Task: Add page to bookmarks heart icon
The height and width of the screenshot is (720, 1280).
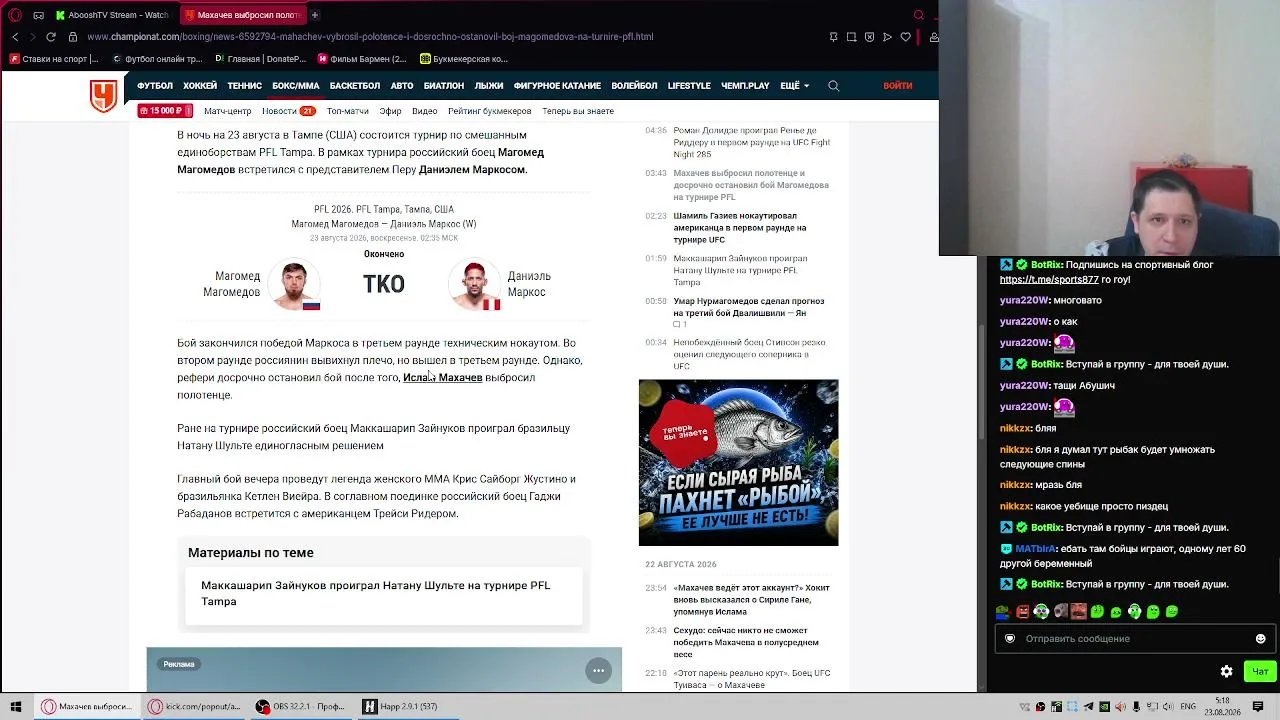Action: [x=905, y=37]
